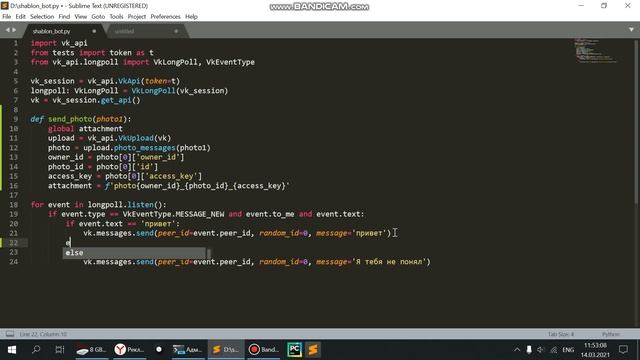Select line number 24 in the gutter

coord(14,262)
